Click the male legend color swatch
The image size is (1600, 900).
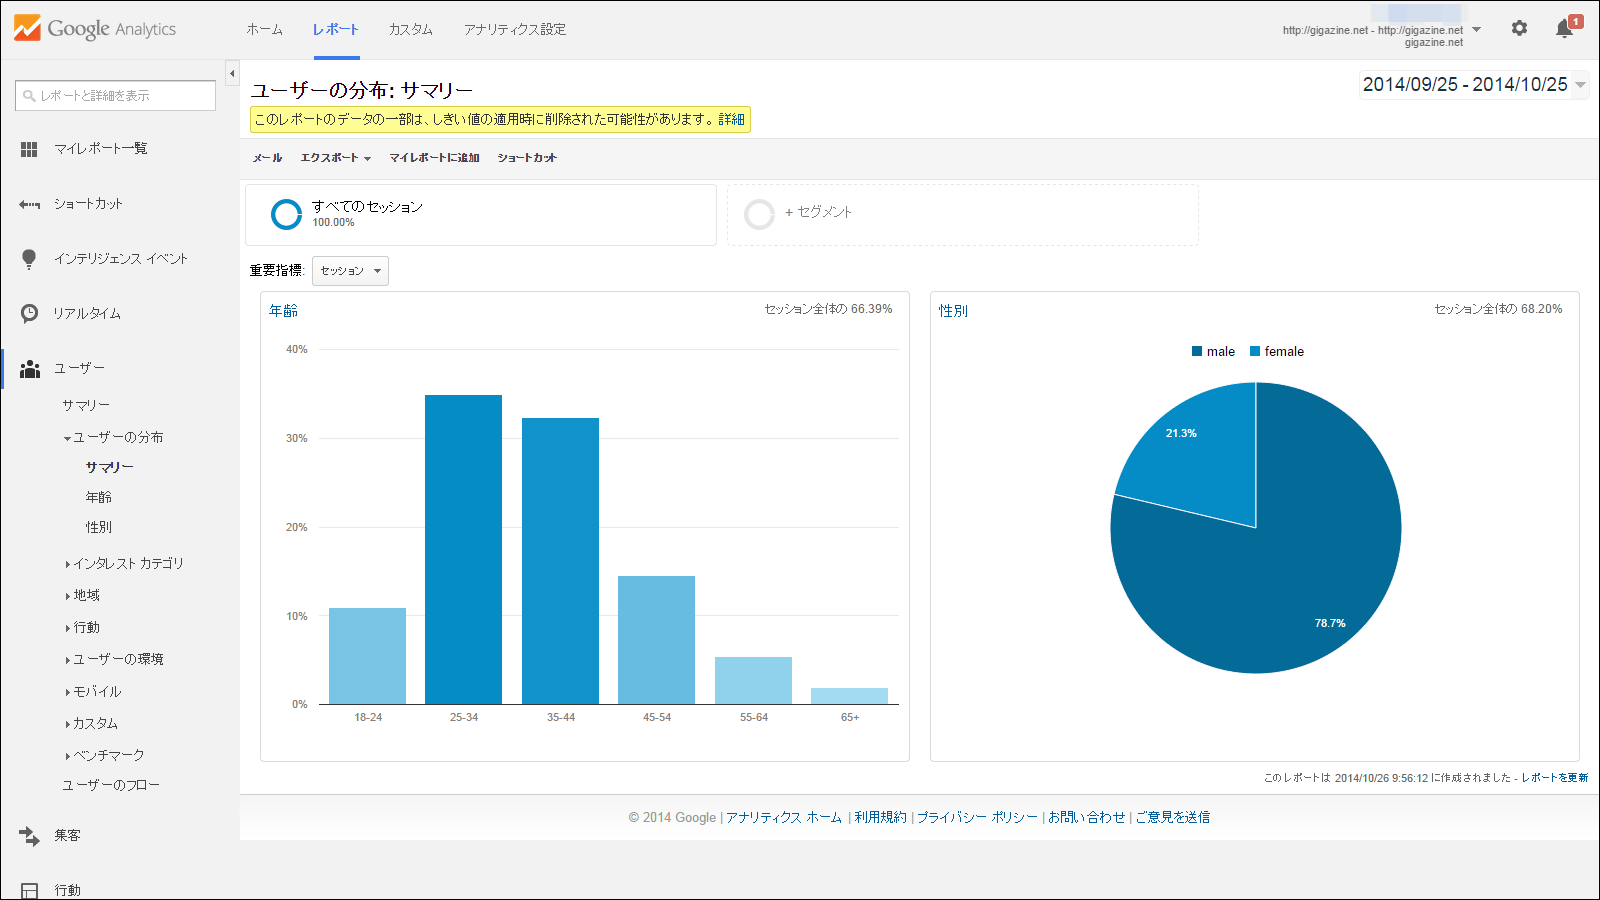click(1197, 352)
